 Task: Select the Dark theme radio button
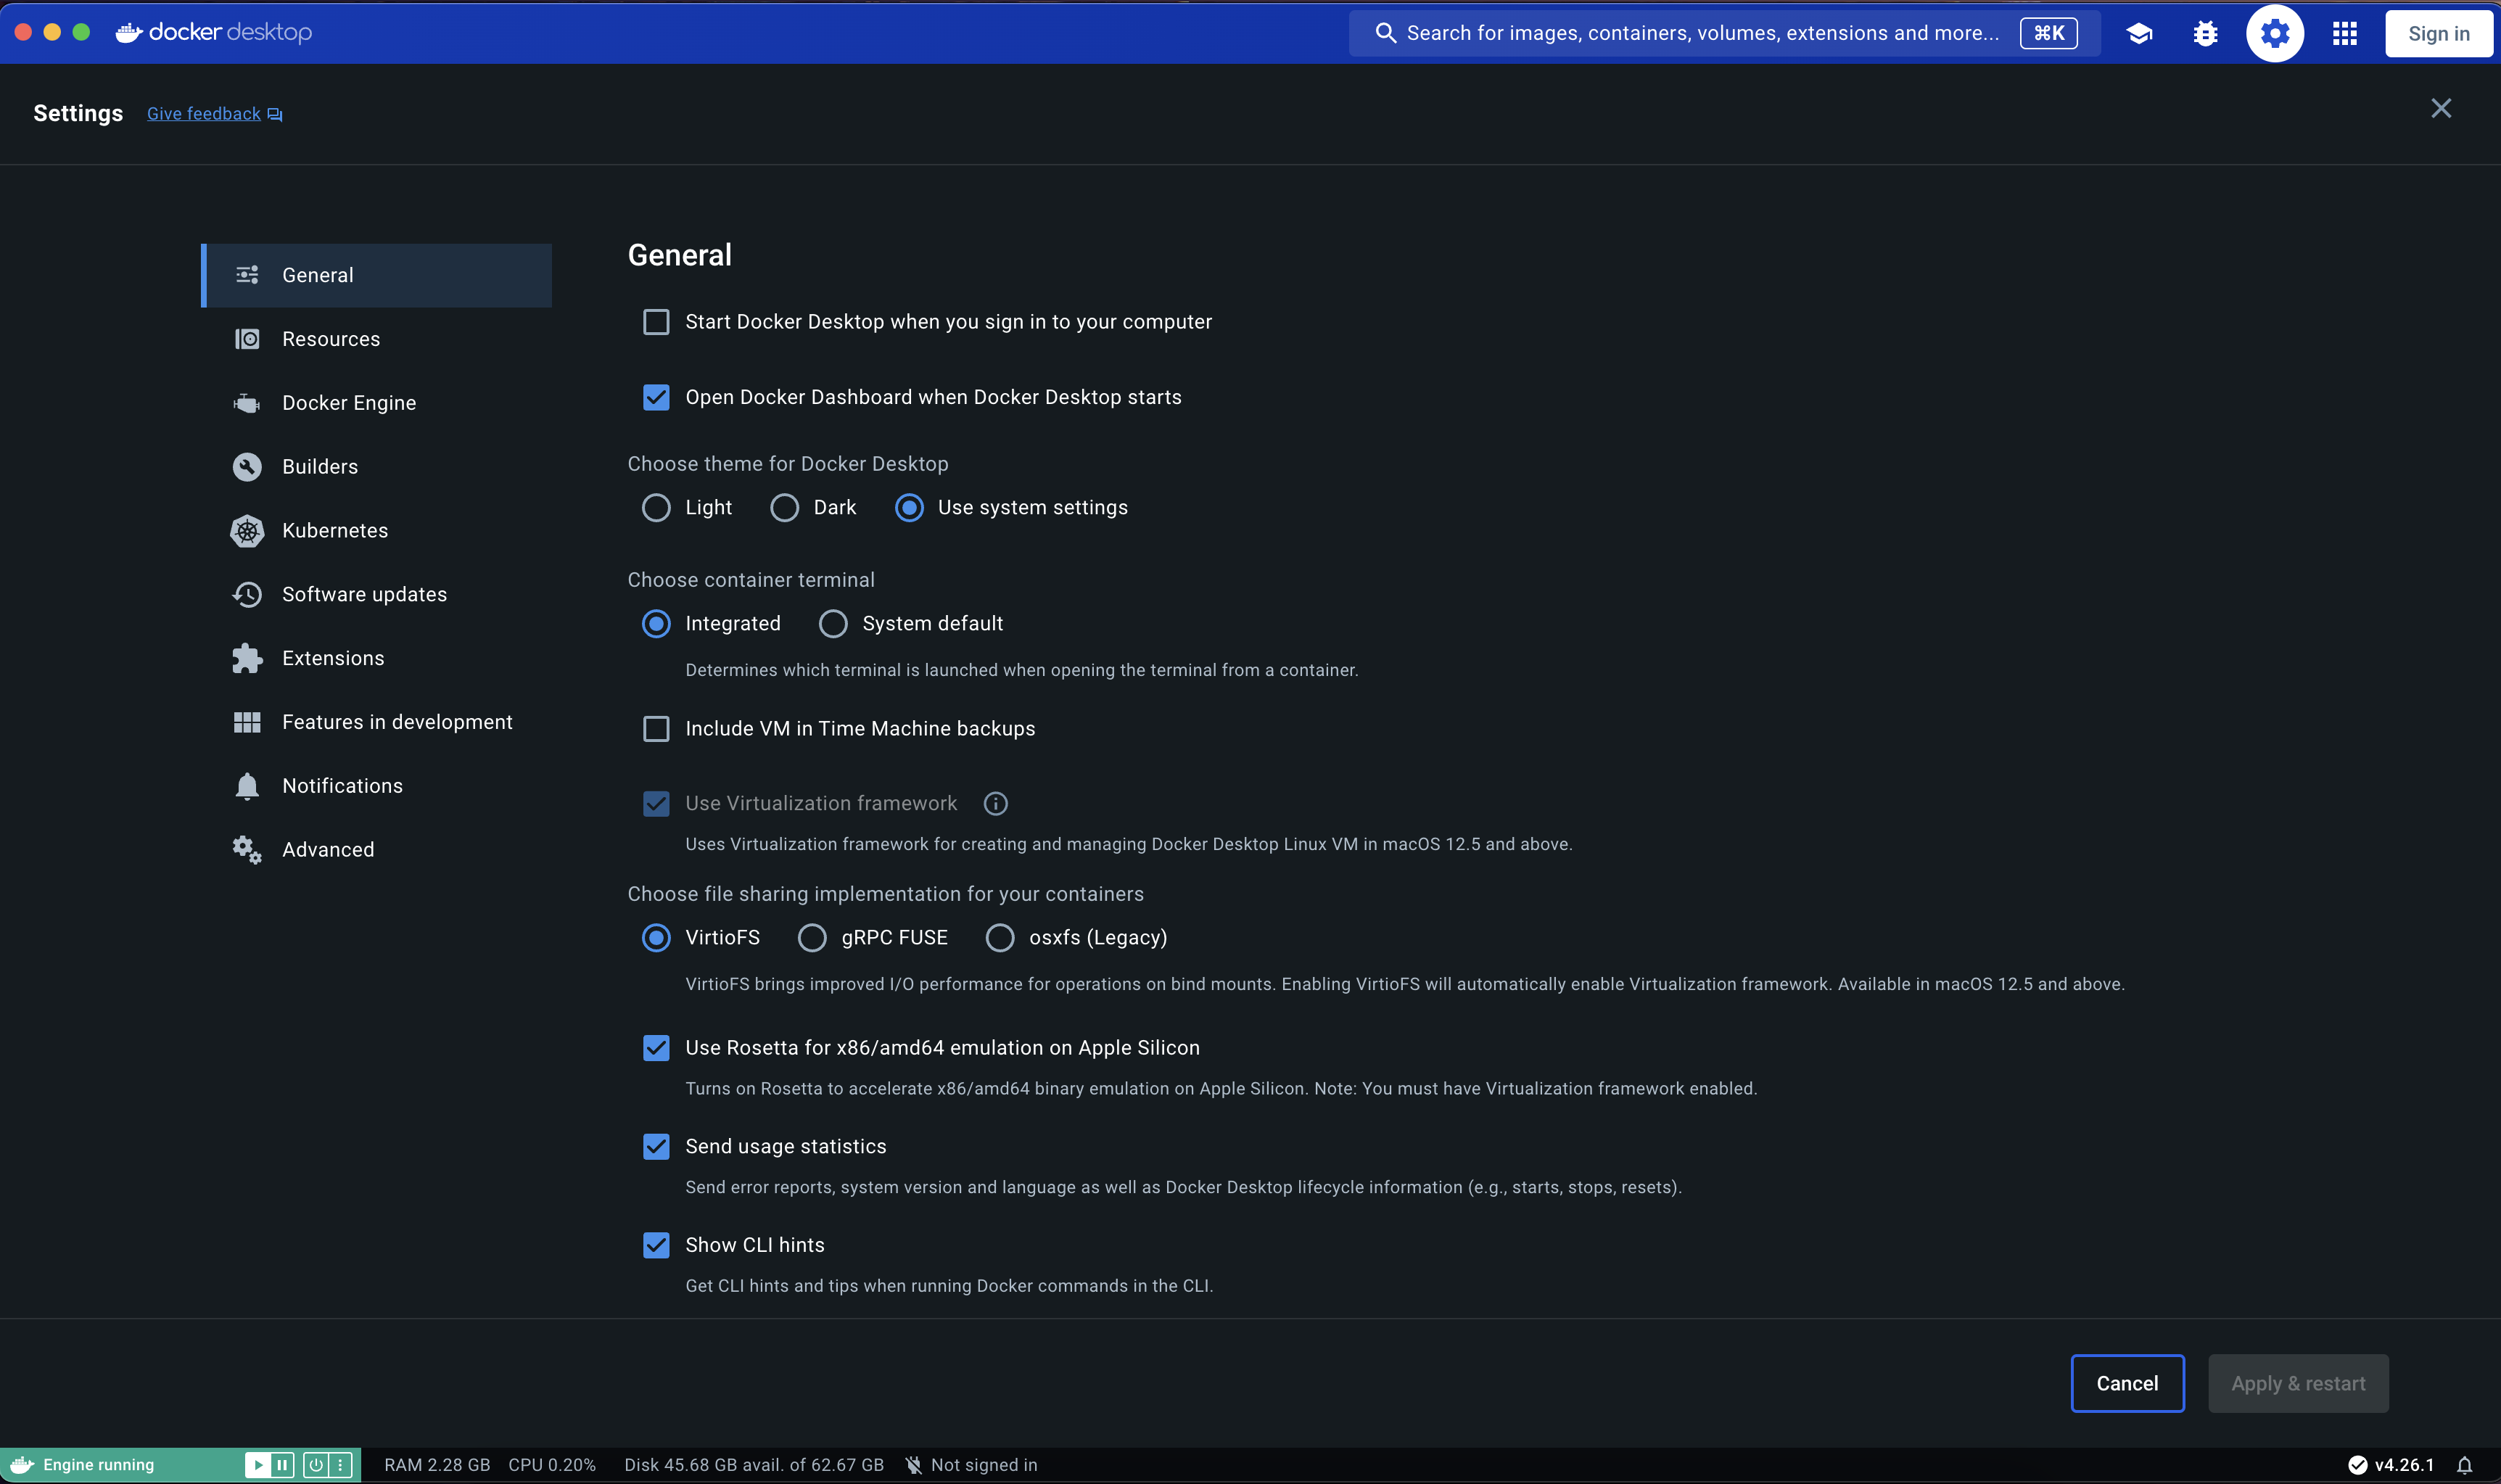click(x=784, y=508)
